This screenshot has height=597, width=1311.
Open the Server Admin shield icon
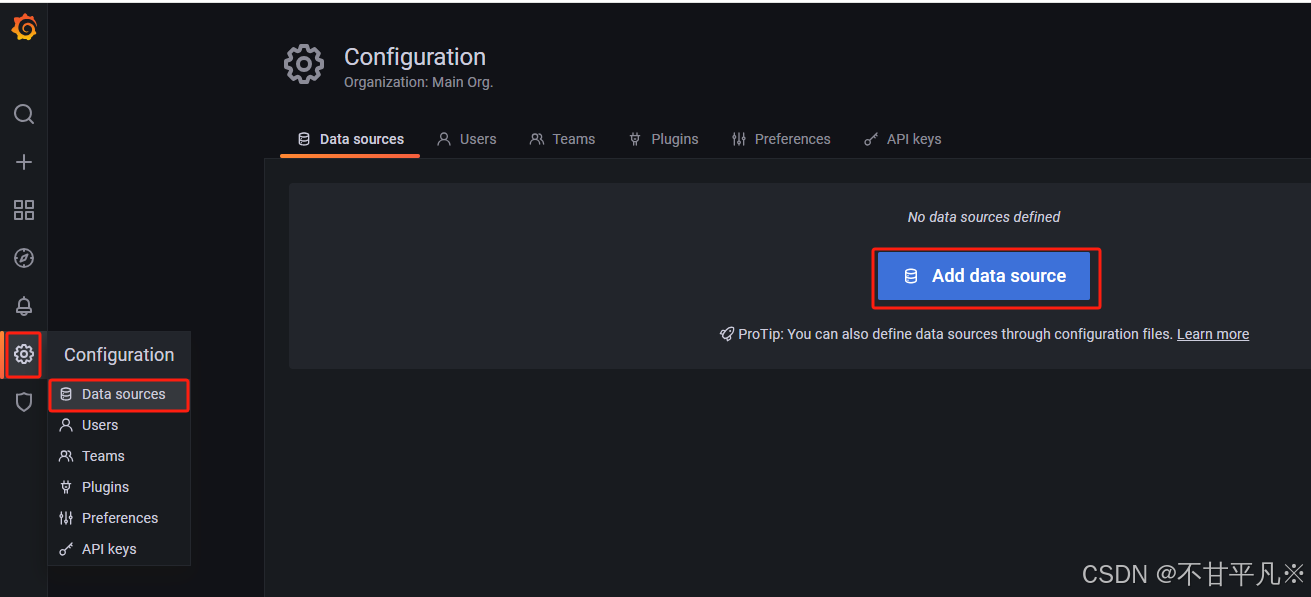point(24,402)
